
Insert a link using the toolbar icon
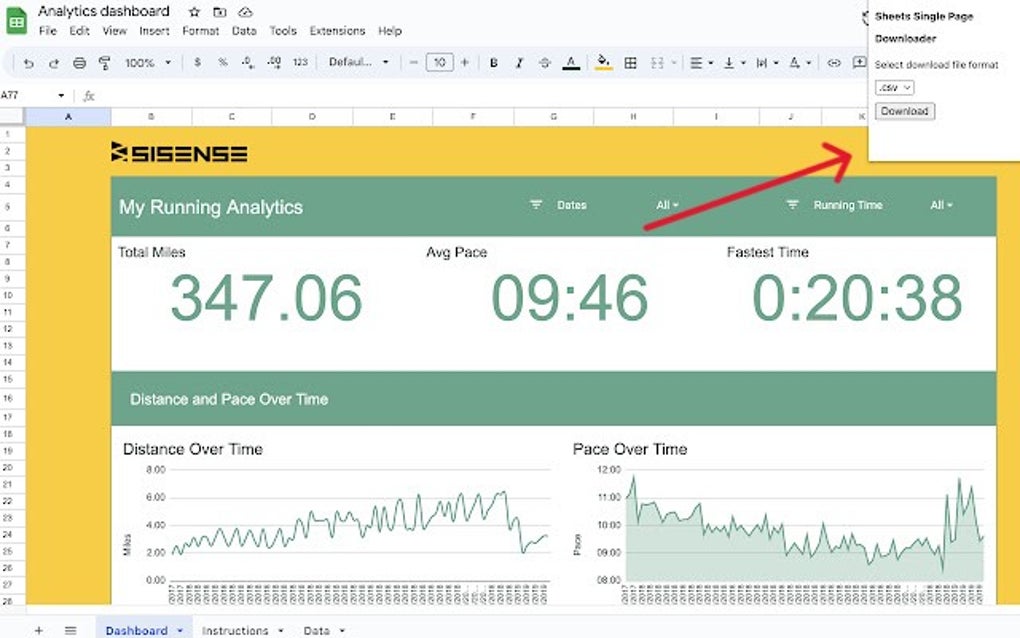(x=835, y=62)
